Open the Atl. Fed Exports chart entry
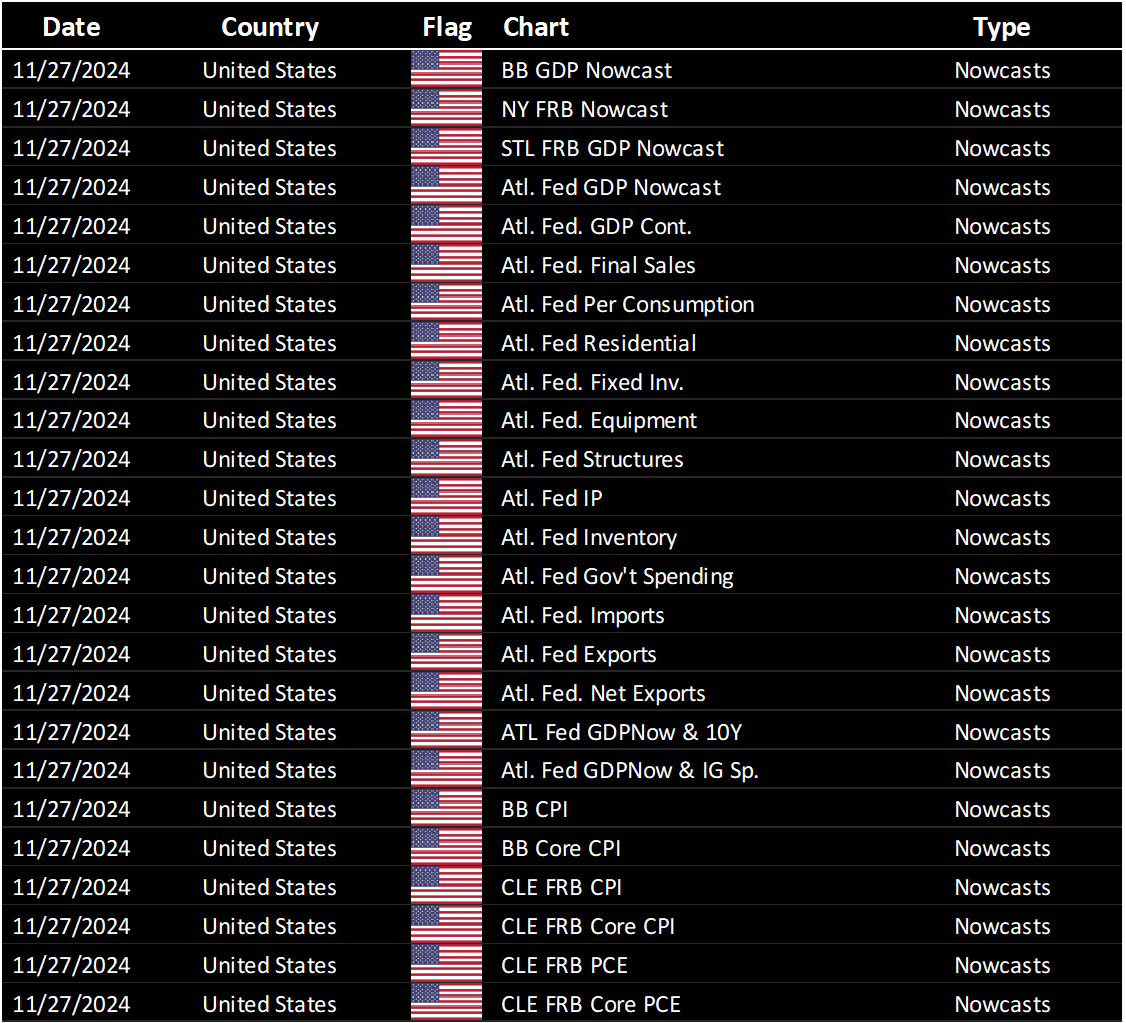The width and height of the screenshot is (1126, 1023). pyautogui.click(x=578, y=654)
